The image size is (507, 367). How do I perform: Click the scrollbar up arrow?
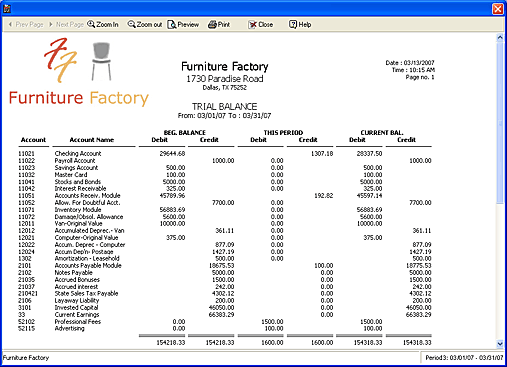tap(500, 37)
